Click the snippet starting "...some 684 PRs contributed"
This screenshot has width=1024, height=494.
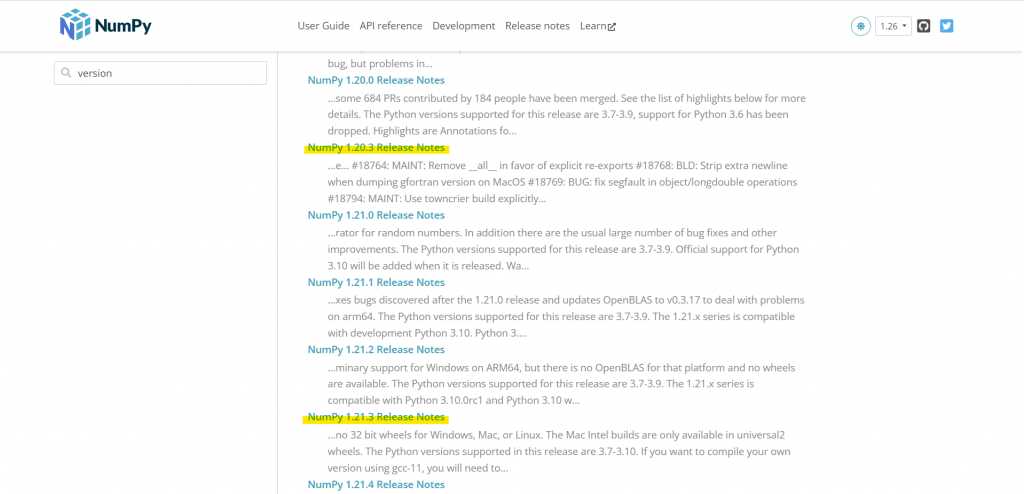pyautogui.click(x=567, y=114)
